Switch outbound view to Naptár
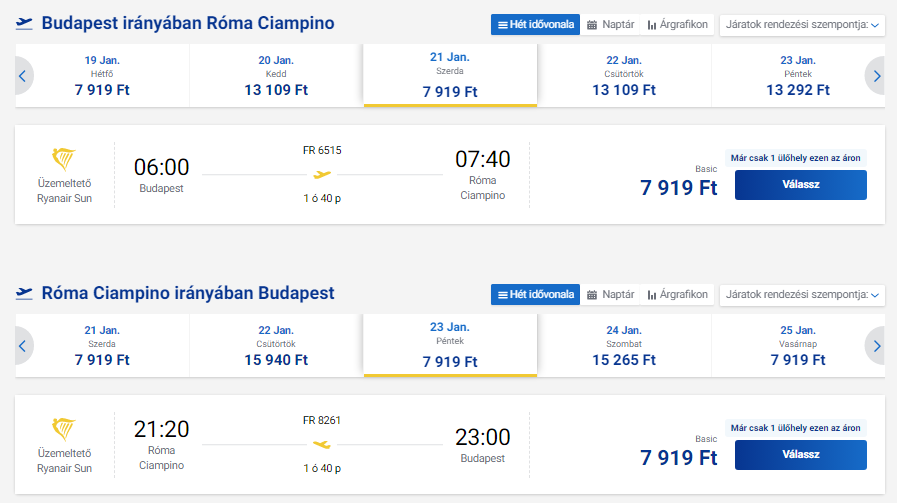 [610, 24]
